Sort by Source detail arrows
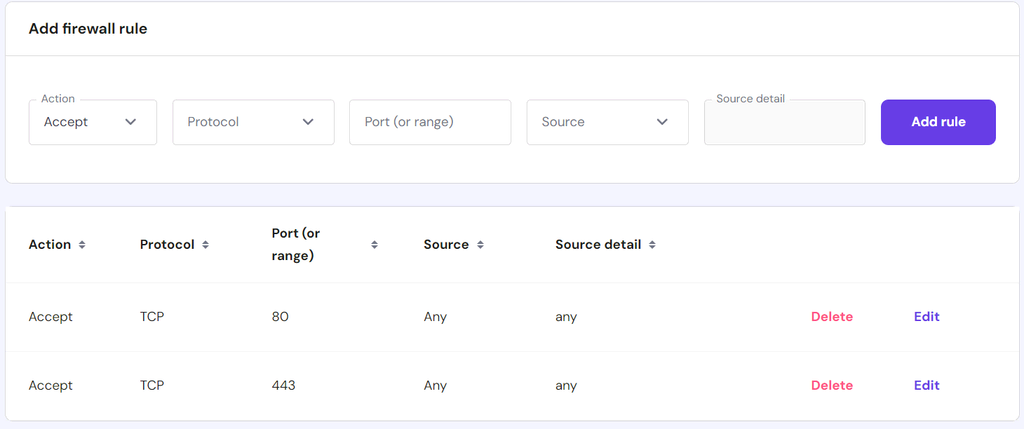Screen dimensions: 1024x429 [652, 245]
